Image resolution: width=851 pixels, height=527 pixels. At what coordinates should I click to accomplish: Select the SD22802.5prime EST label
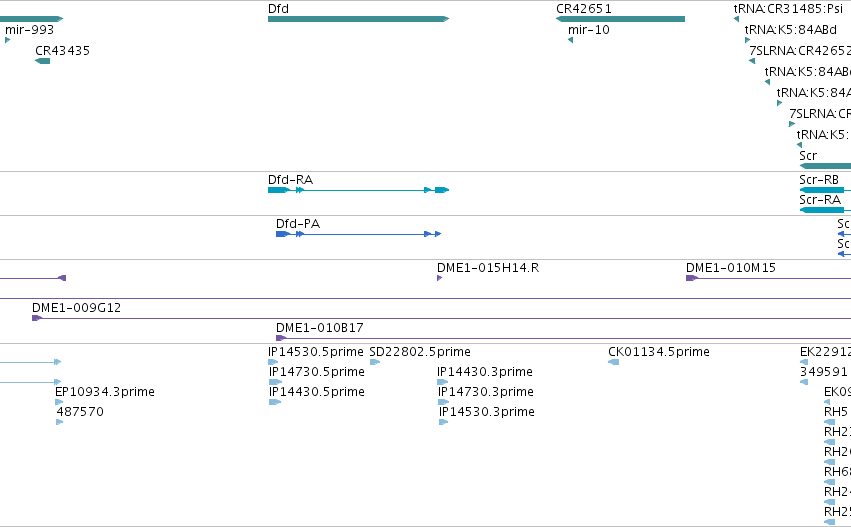[420, 352]
